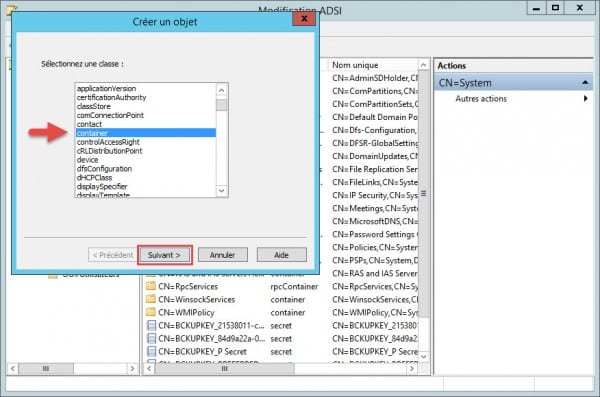Select classStore class
Screen dimensions: 600x397
(94, 106)
